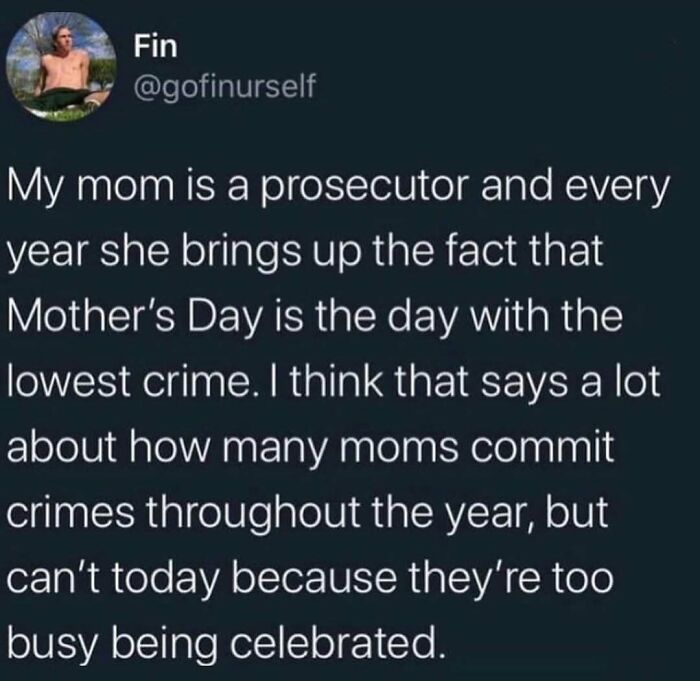Click the @gofinurself handle
The image size is (700, 681).
tap(223, 90)
